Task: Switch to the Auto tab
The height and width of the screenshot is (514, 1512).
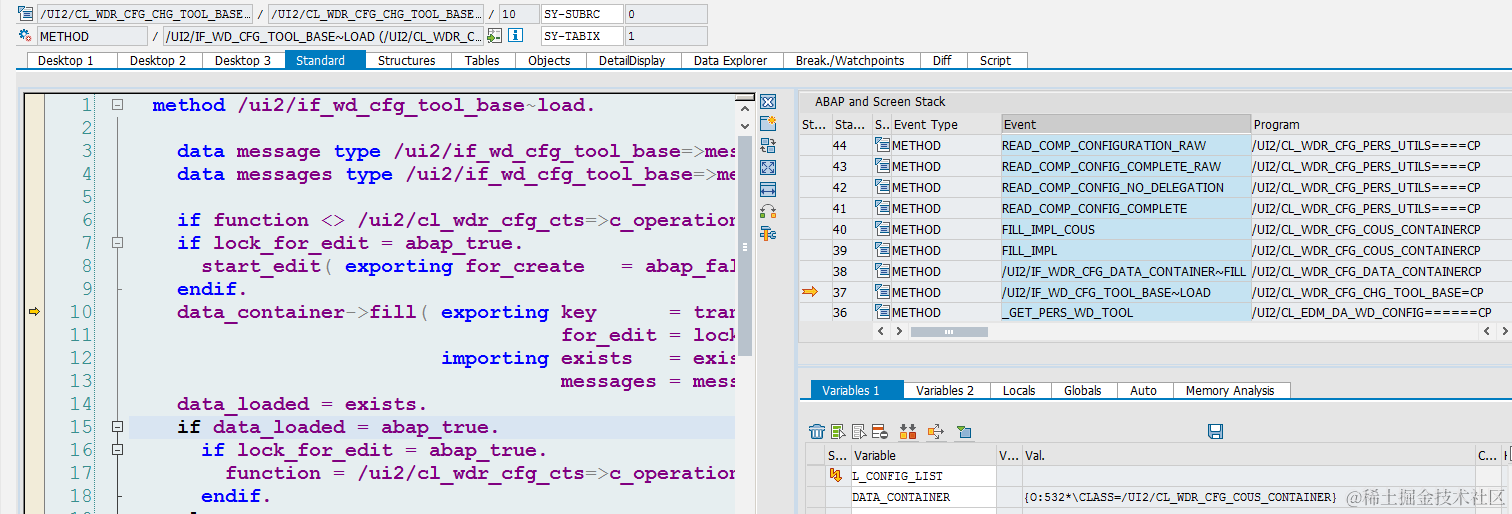Action: [x=1144, y=391]
